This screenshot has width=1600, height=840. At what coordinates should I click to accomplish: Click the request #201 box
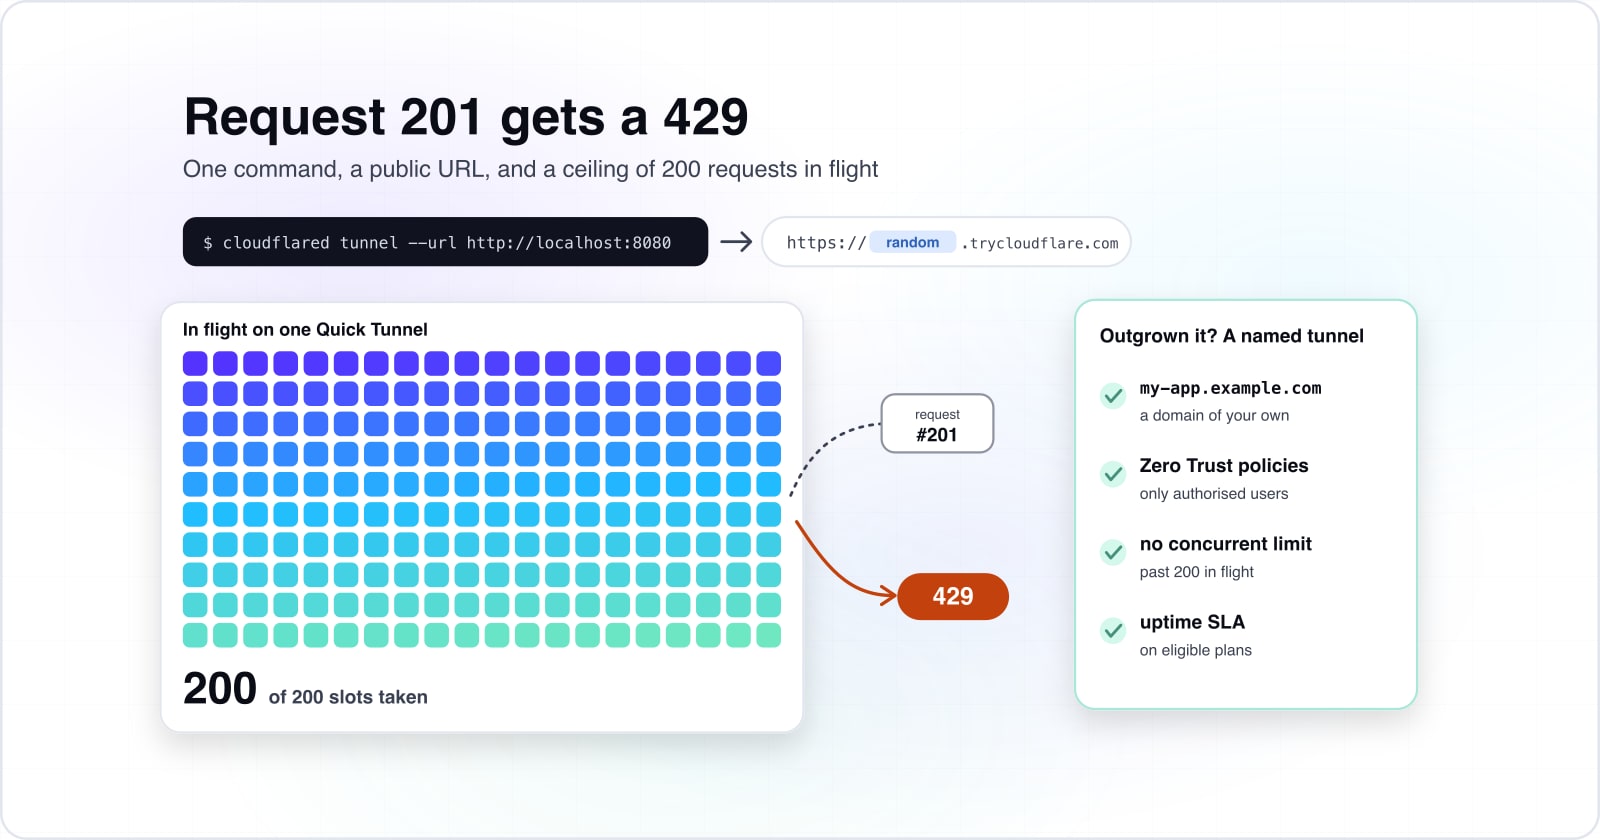pyautogui.click(x=937, y=424)
